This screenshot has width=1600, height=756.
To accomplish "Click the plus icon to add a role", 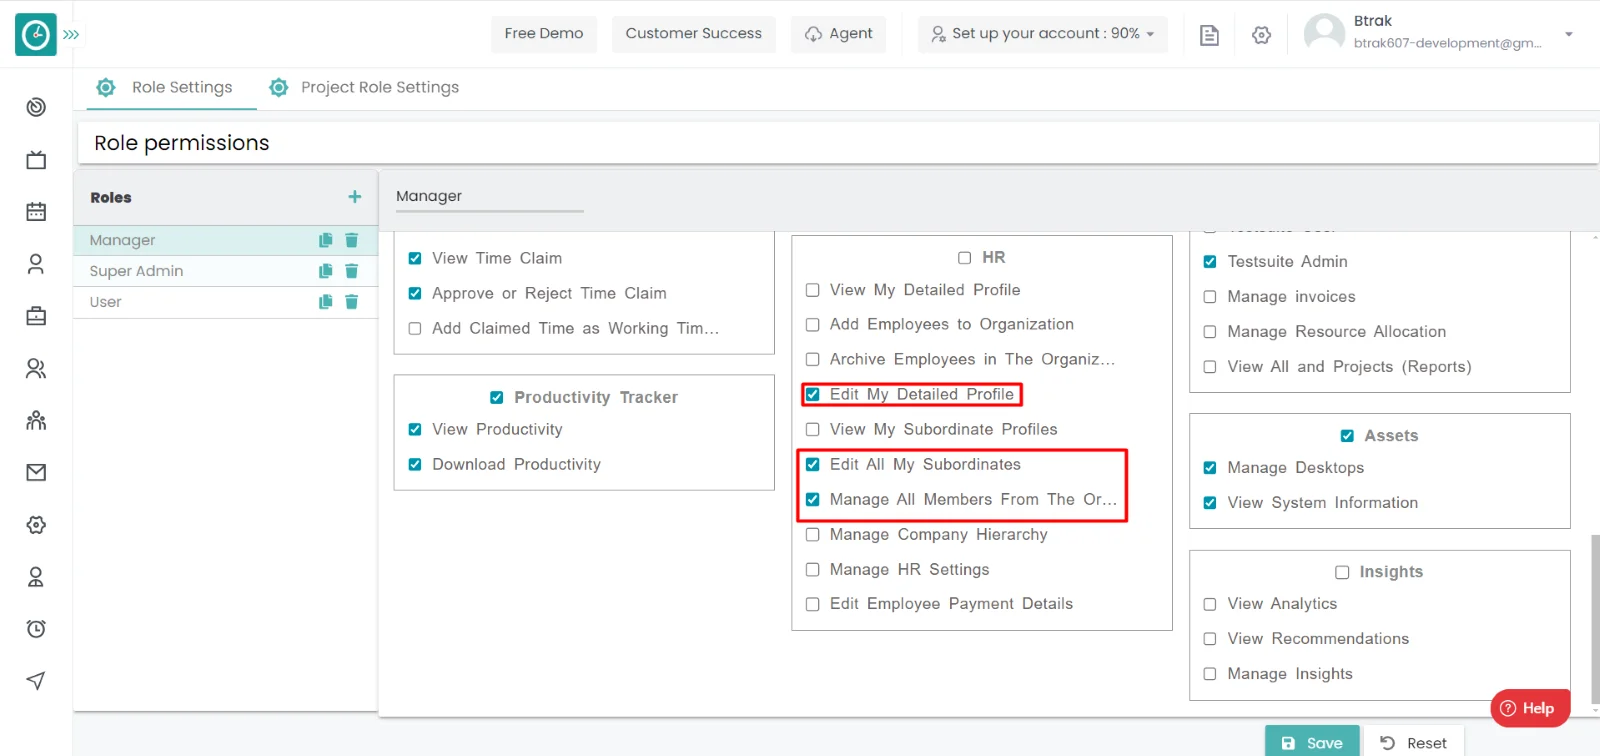I will click(354, 197).
